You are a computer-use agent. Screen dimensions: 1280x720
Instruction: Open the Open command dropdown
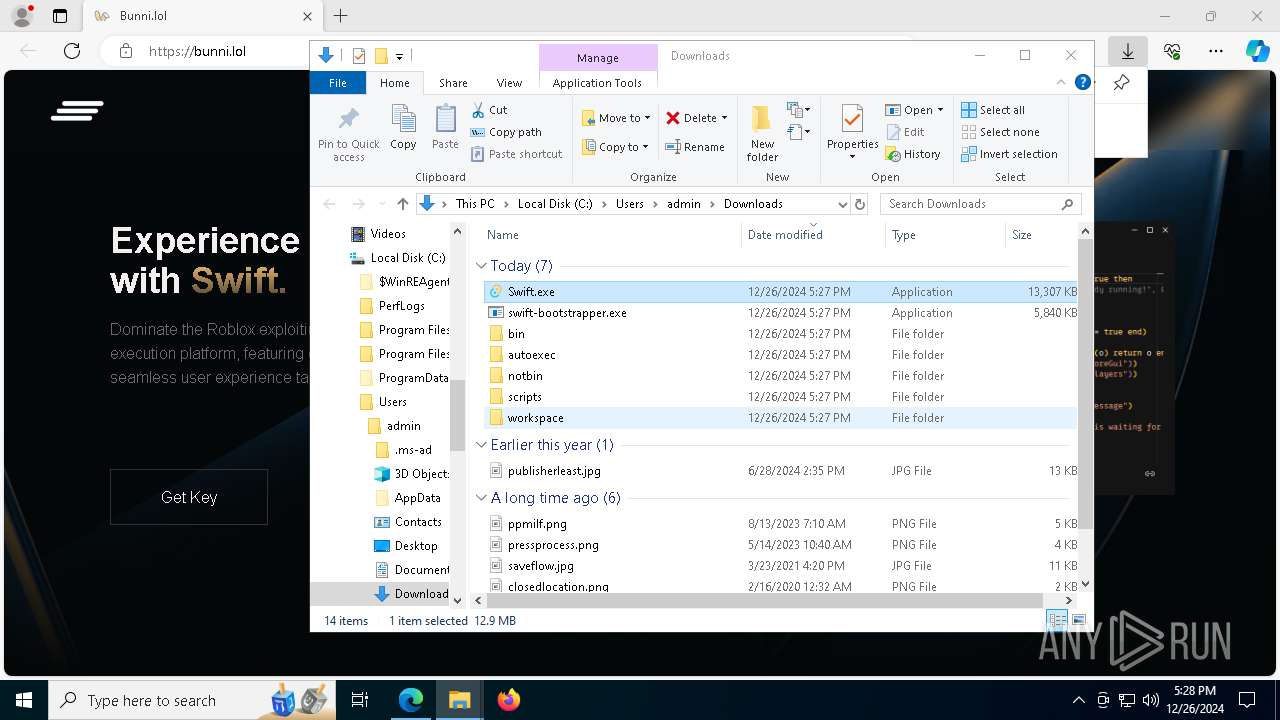click(939, 110)
